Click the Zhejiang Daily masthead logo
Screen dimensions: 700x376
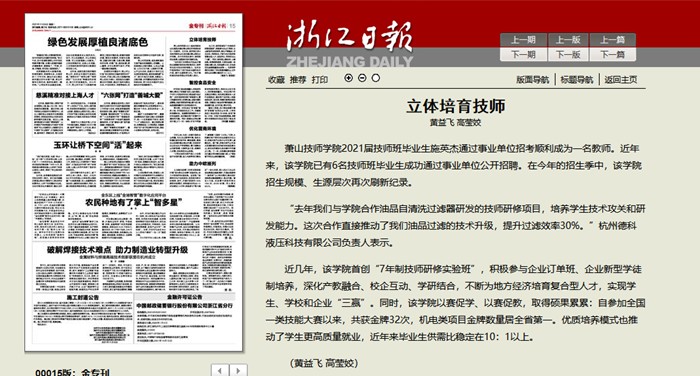tap(349, 44)
